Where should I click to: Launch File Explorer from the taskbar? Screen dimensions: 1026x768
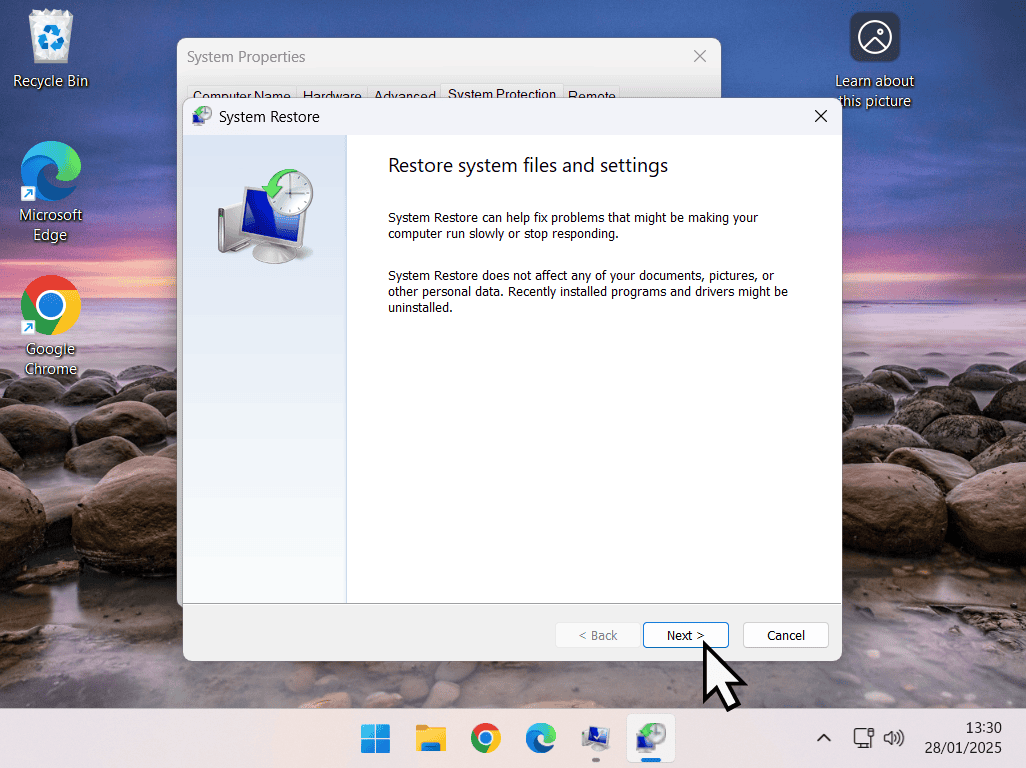pos(431,739)
